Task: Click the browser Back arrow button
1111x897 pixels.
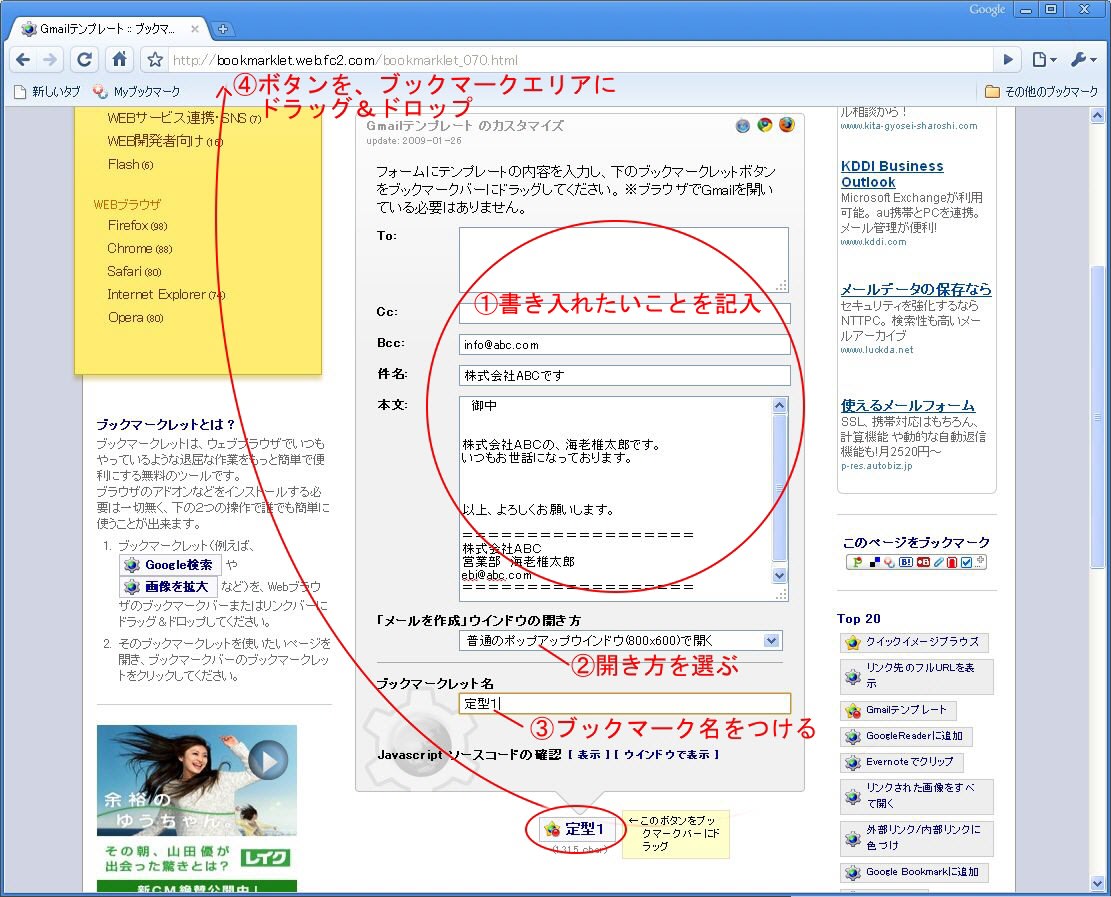Action: tap(24, 59)
